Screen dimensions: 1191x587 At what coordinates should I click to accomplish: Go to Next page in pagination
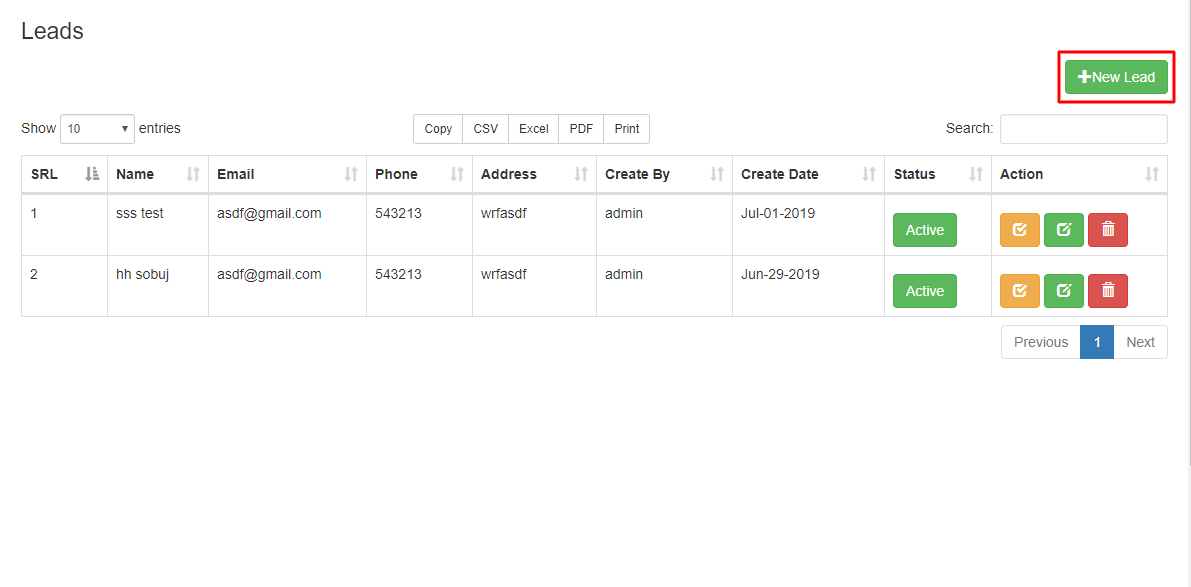click(x=1140, y=342)
